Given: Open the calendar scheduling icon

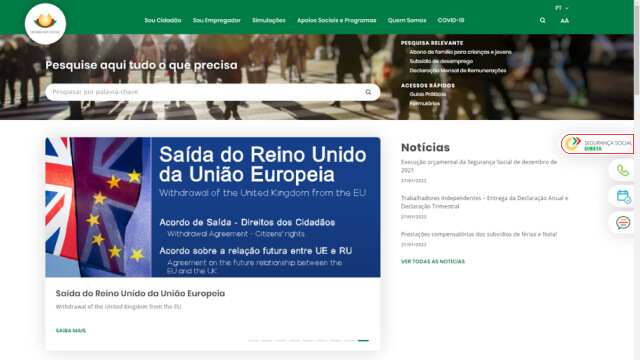Looking at the screenshot, I should (x=623, y=196).
